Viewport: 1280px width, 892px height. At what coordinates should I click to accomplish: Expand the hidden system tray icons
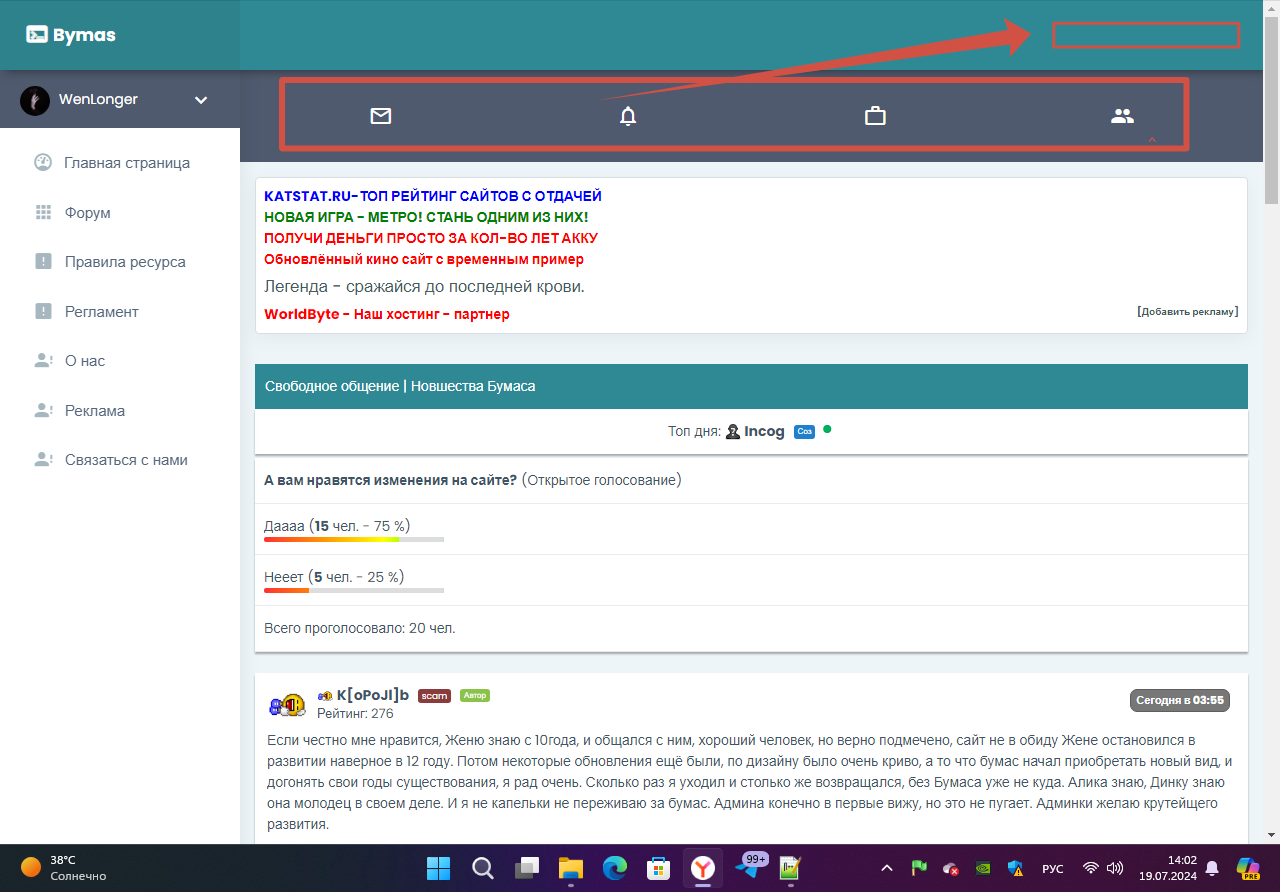click(x=886, y=867)
